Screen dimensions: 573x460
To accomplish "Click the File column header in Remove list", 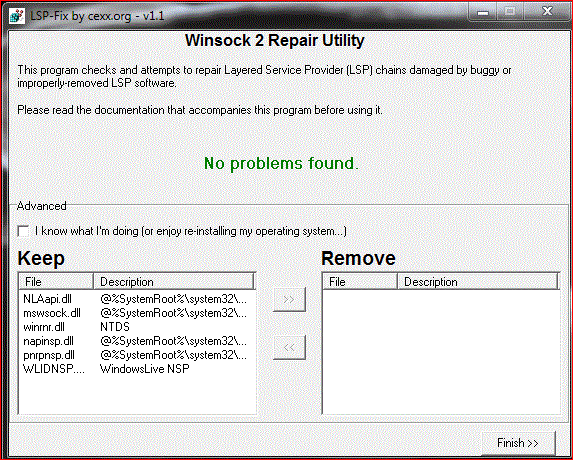I will (x=360, y=282).
